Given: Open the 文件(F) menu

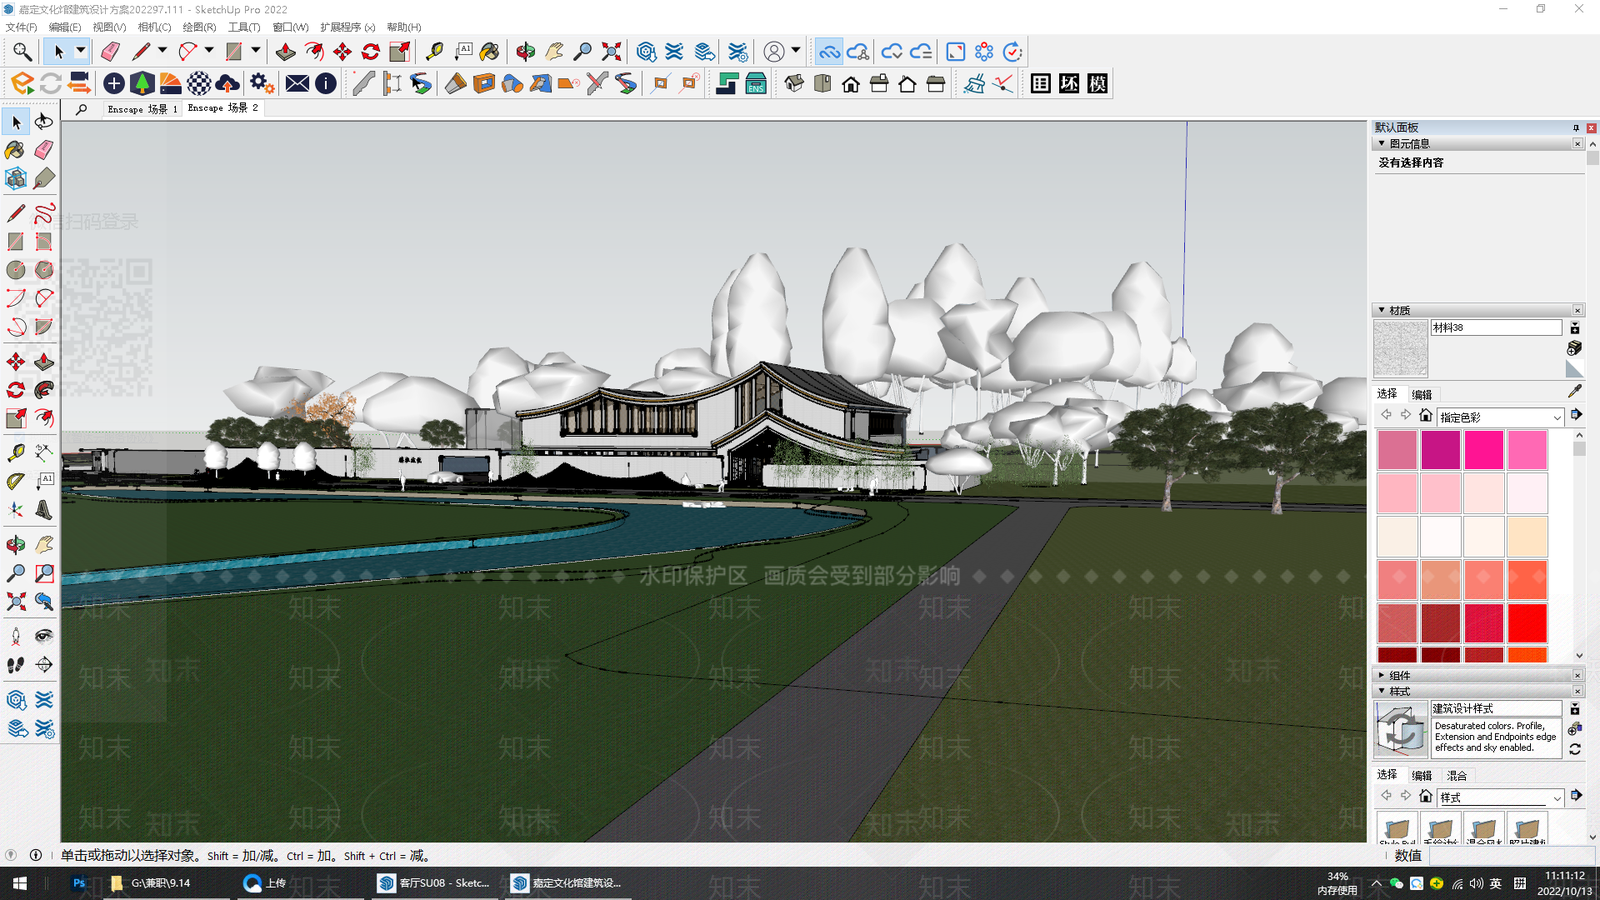Looking at the screenshot, I should click(x=21, y=27).
